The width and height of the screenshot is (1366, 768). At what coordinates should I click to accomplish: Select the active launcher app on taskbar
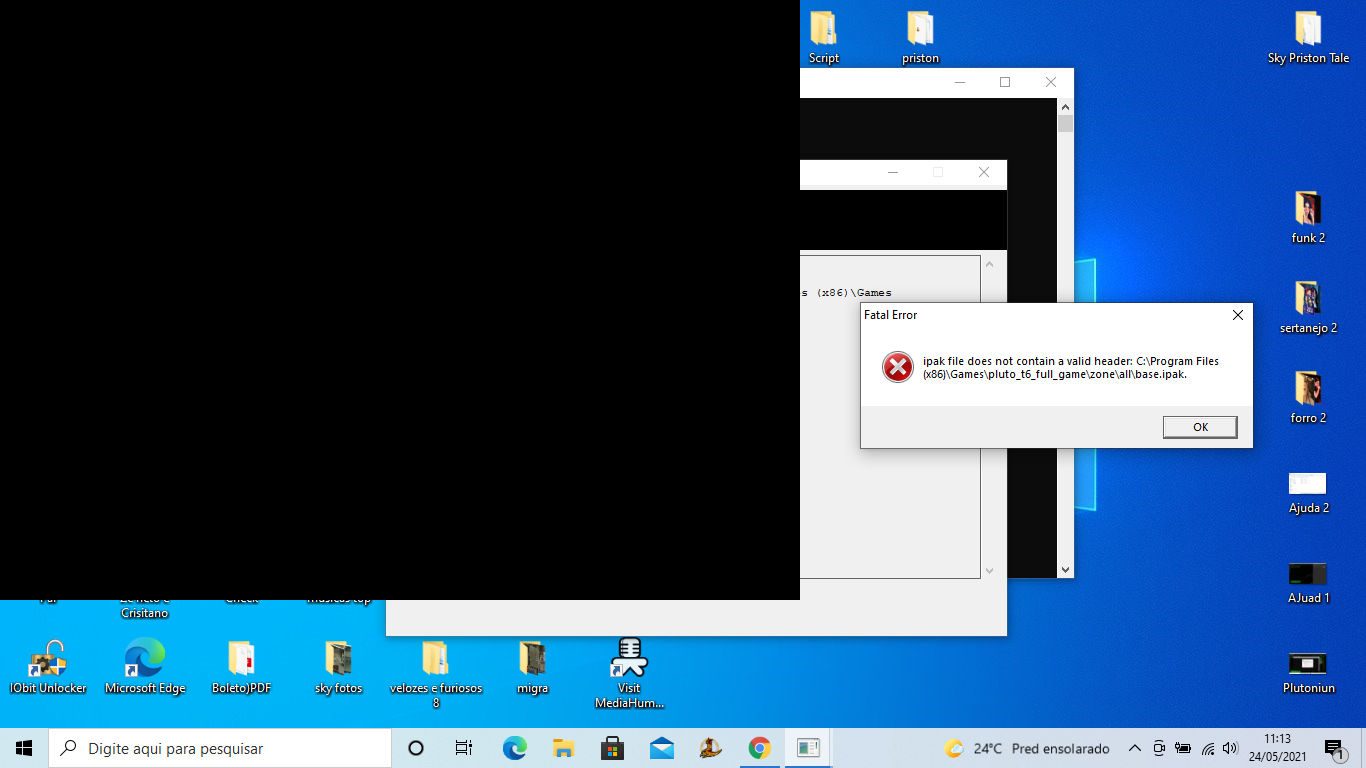click(808, 748)
